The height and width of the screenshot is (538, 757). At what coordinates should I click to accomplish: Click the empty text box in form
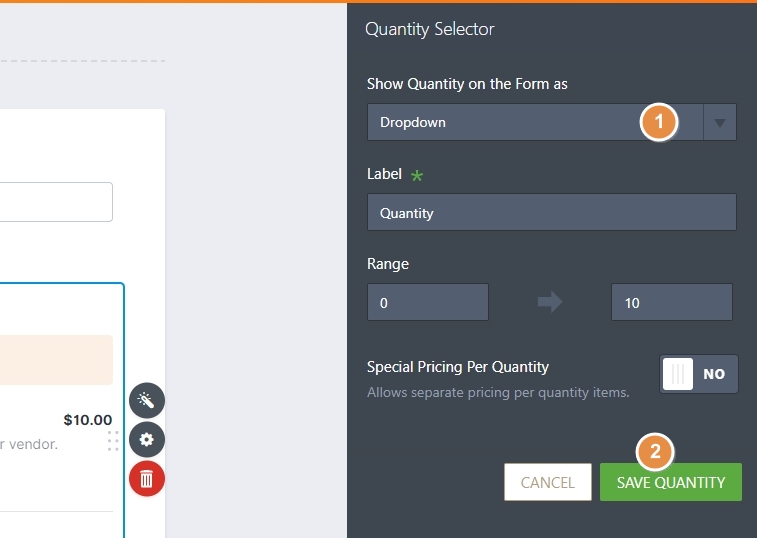(x=55, y=202)
